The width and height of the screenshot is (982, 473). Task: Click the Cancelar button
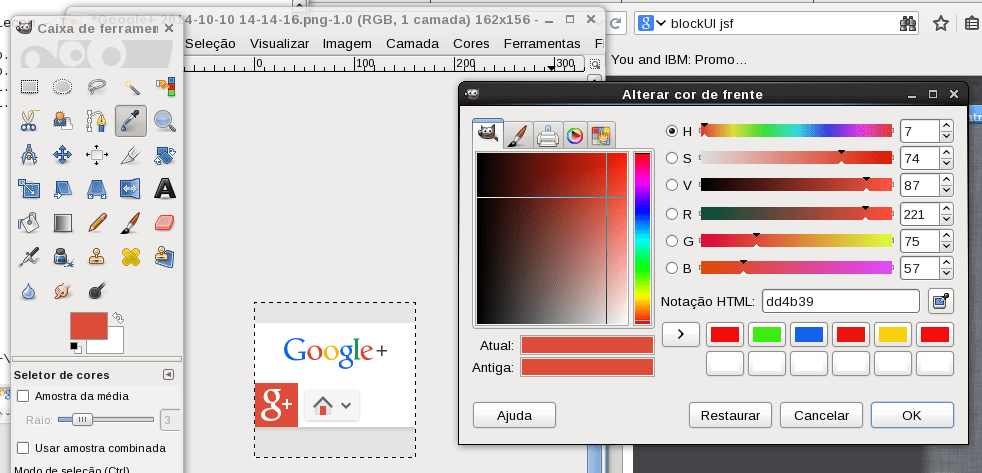coord(821,415)
